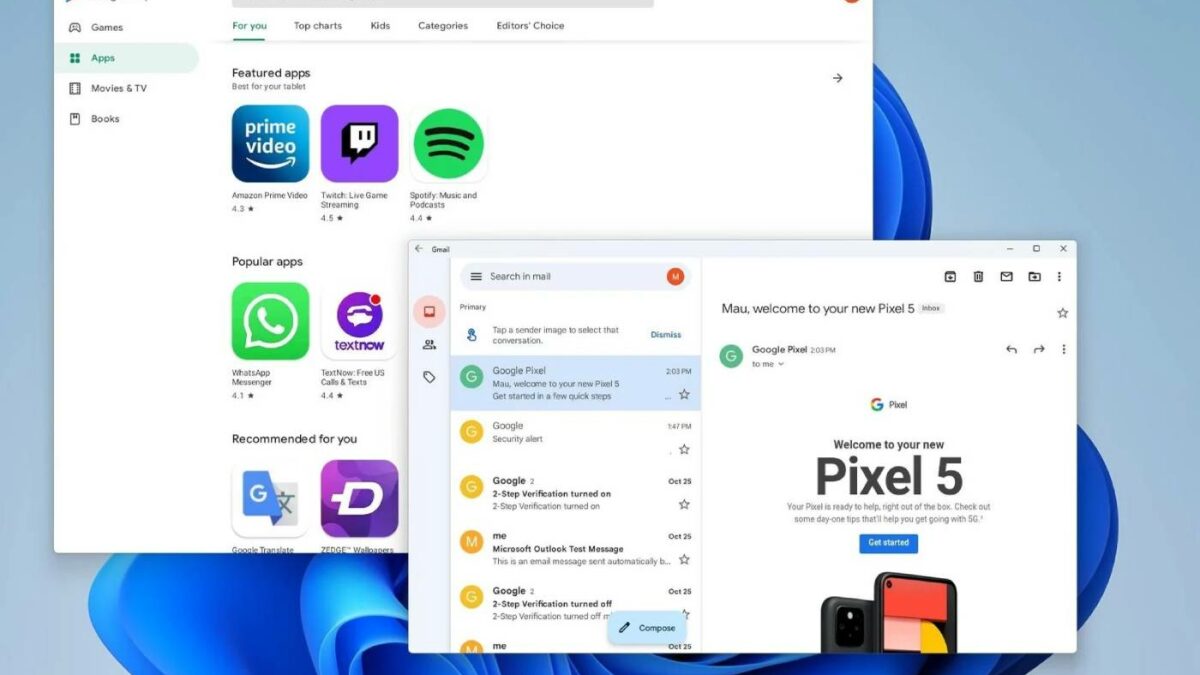Reply to the Google Pixel message
1200x675 pixels.
(x=1011, y=349)
